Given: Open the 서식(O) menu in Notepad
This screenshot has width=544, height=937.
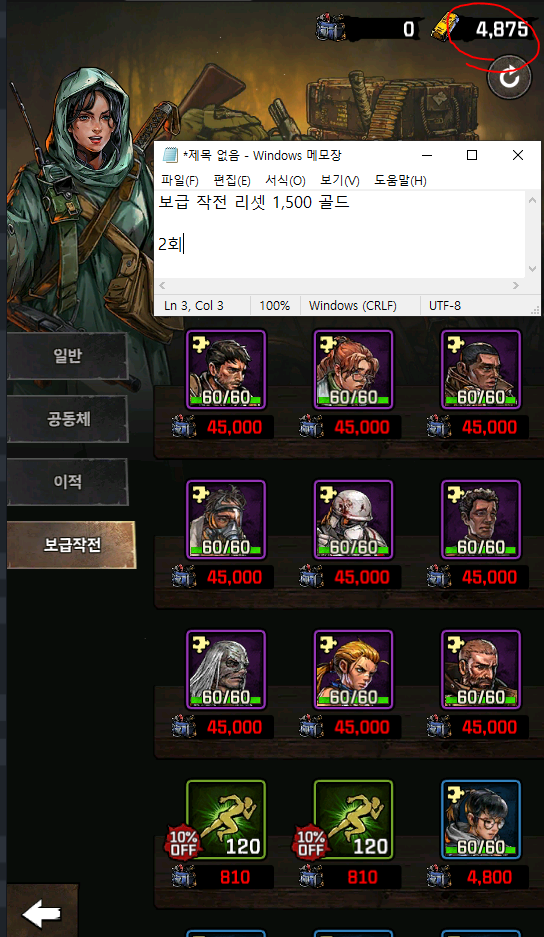Looking at the screenshot, I should (285, 180).
